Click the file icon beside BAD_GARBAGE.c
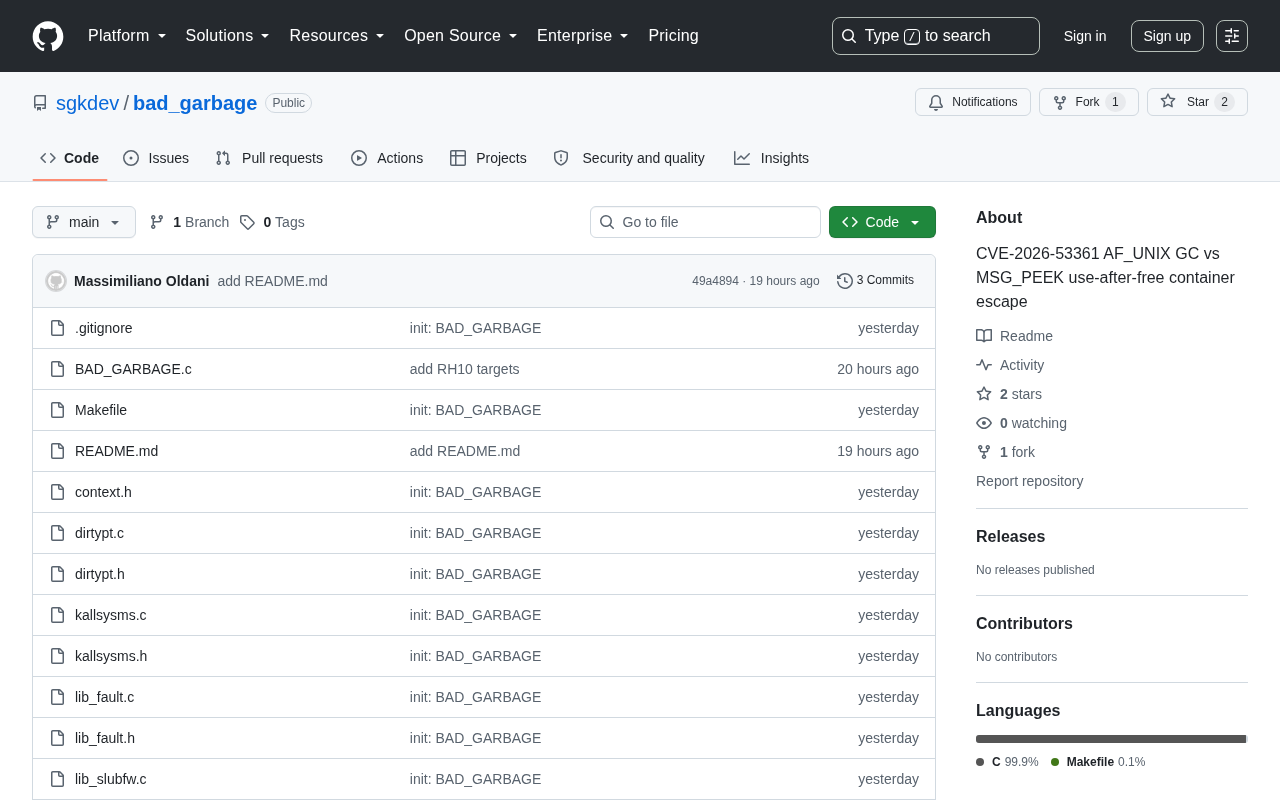The width and height of the screenshot is (1280, 800). [x=58, y=369]
